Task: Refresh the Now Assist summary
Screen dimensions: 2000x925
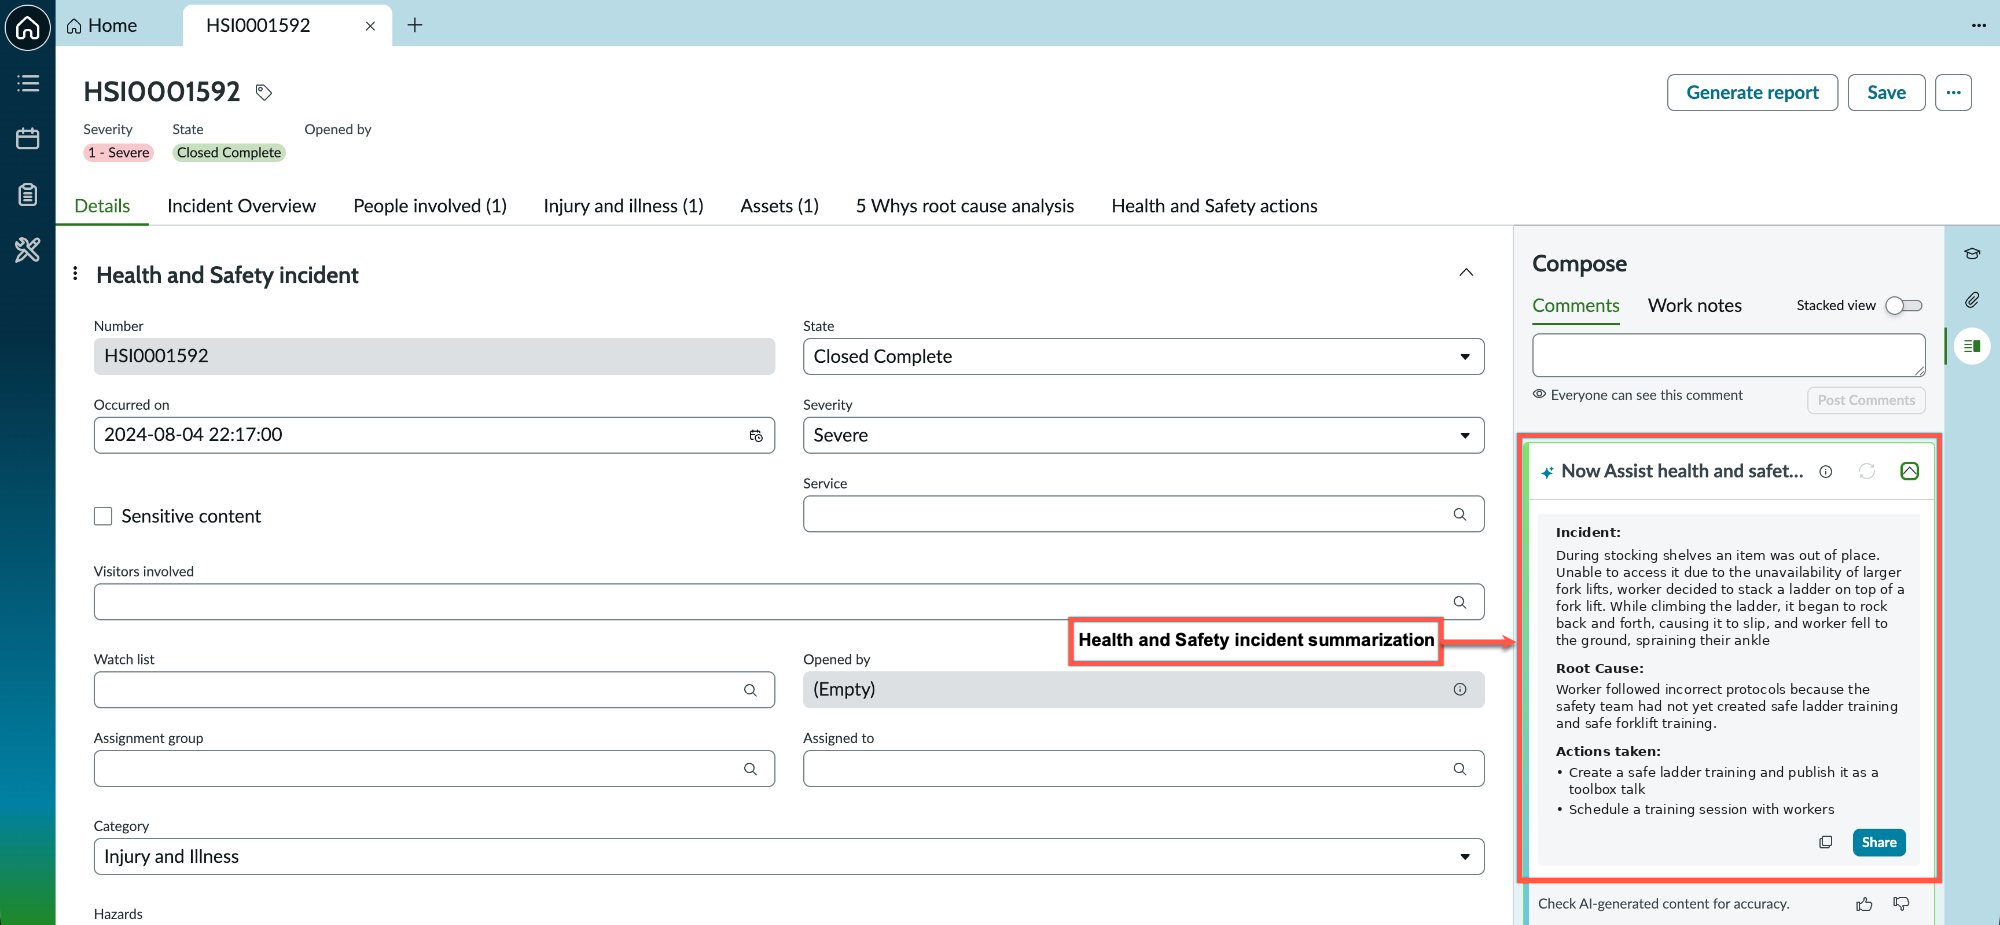Action: 1867,471
